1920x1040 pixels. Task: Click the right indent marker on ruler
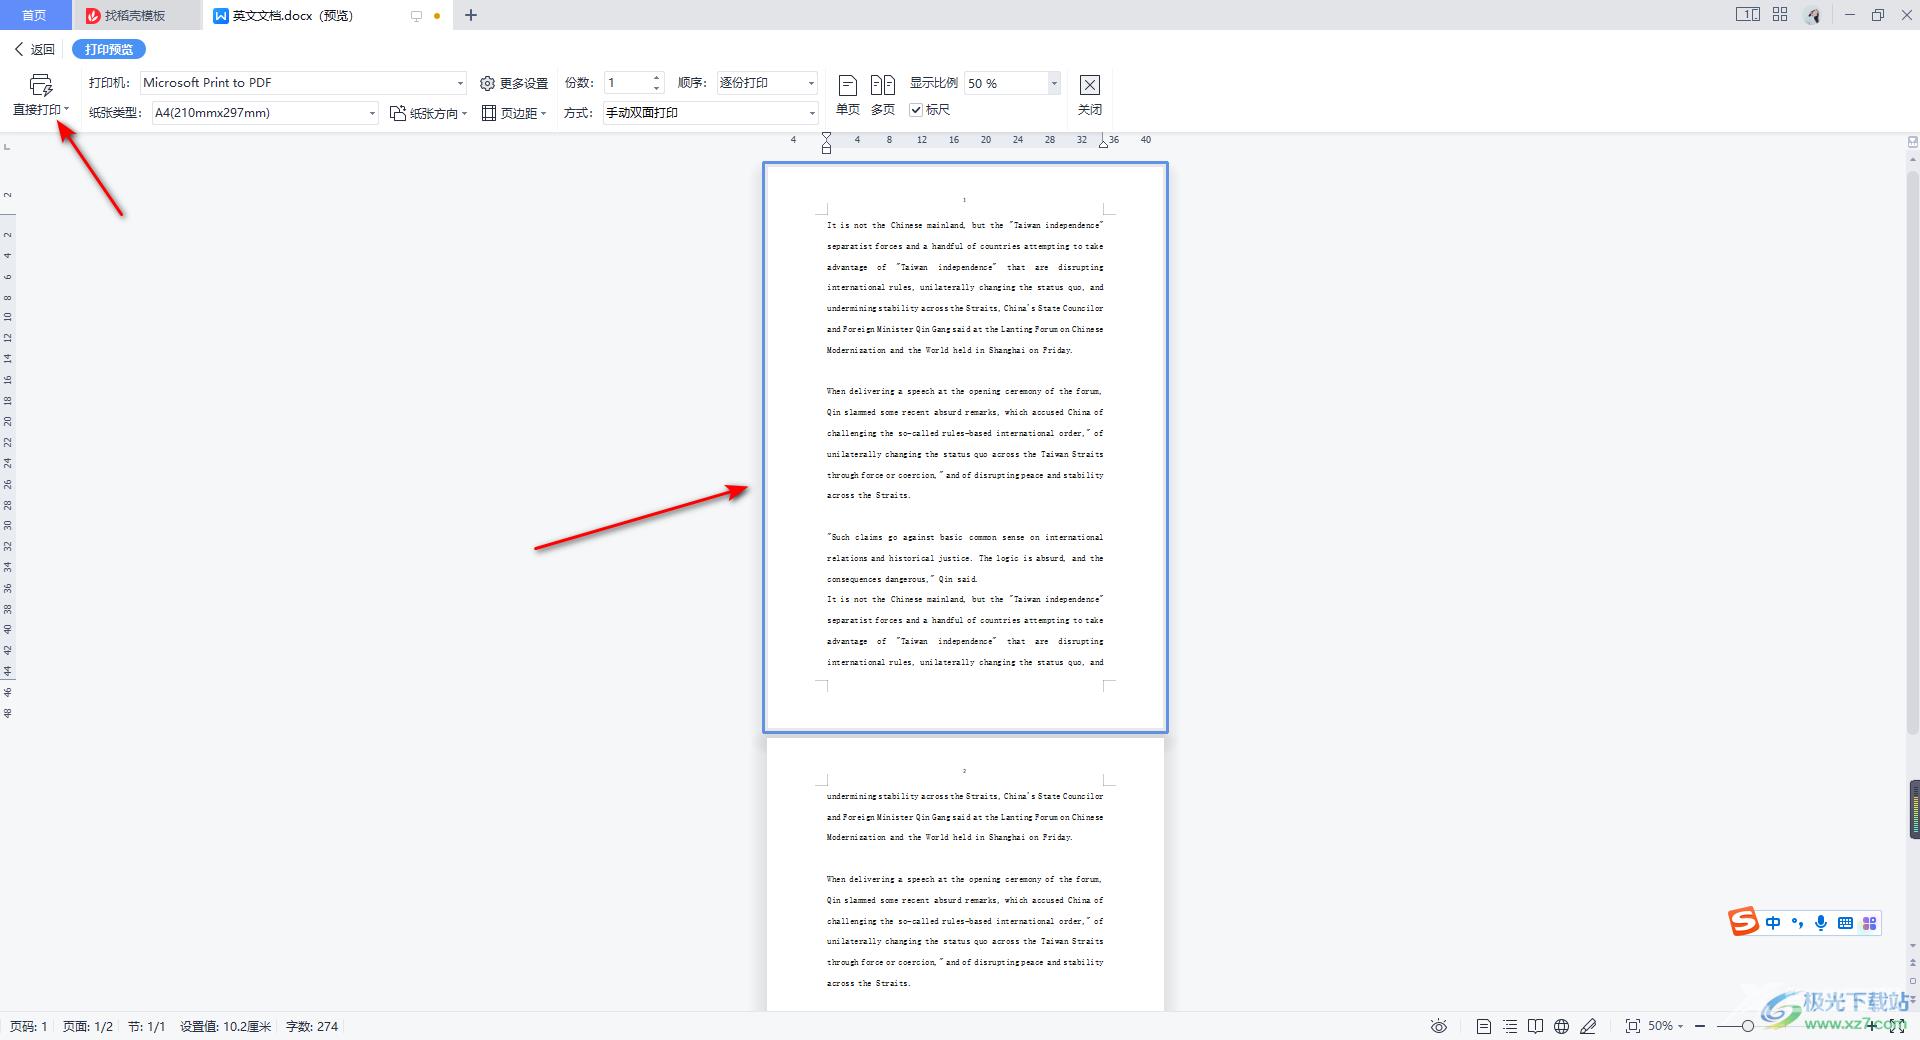(x=1103, y=143)
